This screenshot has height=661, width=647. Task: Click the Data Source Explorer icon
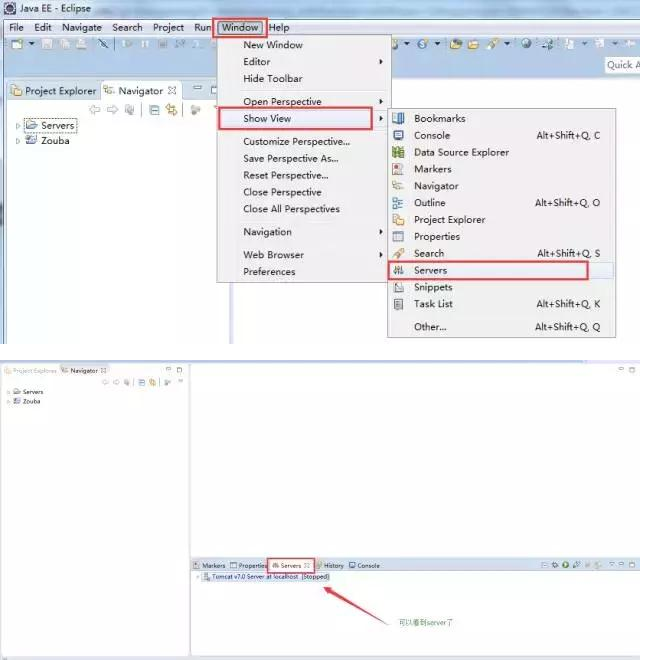tap(398, 153)
